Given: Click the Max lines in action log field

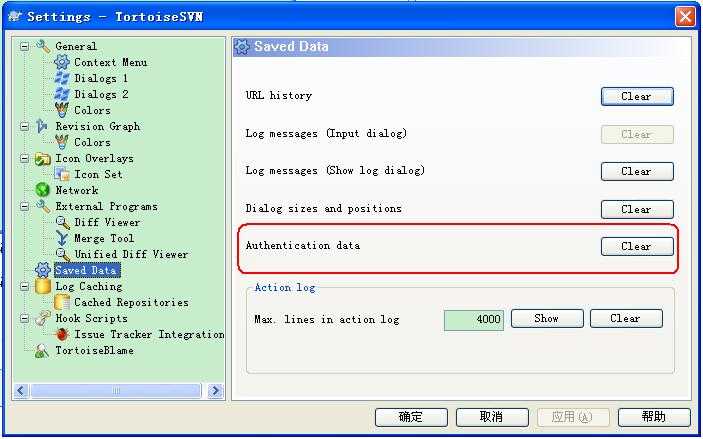Looking at the screenshot, I should tap(473, 320).
